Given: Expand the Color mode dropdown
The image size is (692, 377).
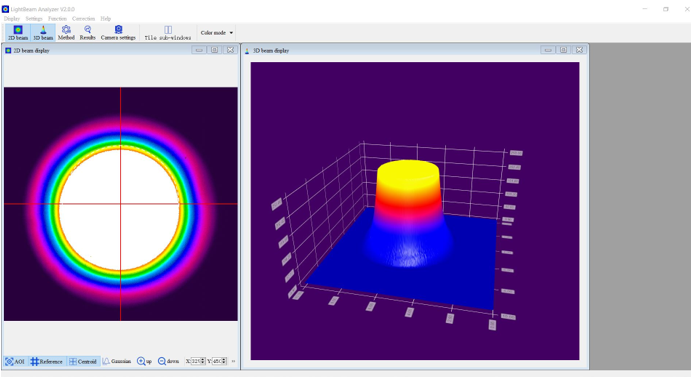Looking at the screenshot, I should (217, 33).
